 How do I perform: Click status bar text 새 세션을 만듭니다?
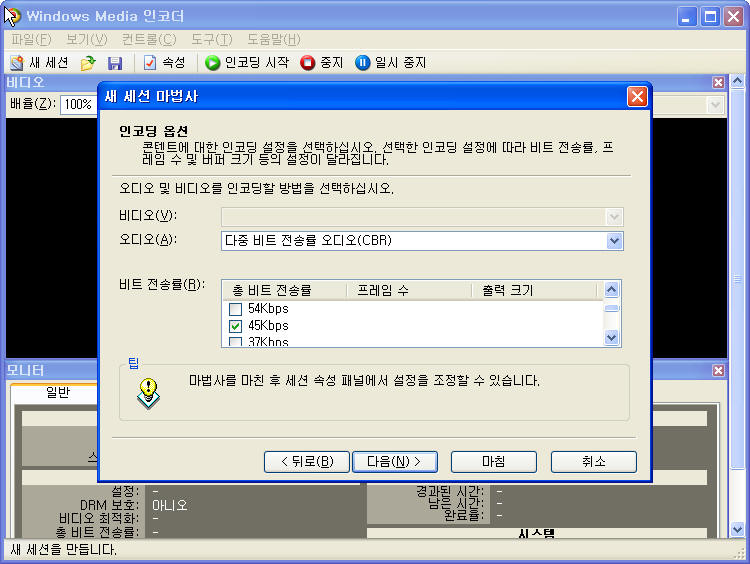[64, 550]
